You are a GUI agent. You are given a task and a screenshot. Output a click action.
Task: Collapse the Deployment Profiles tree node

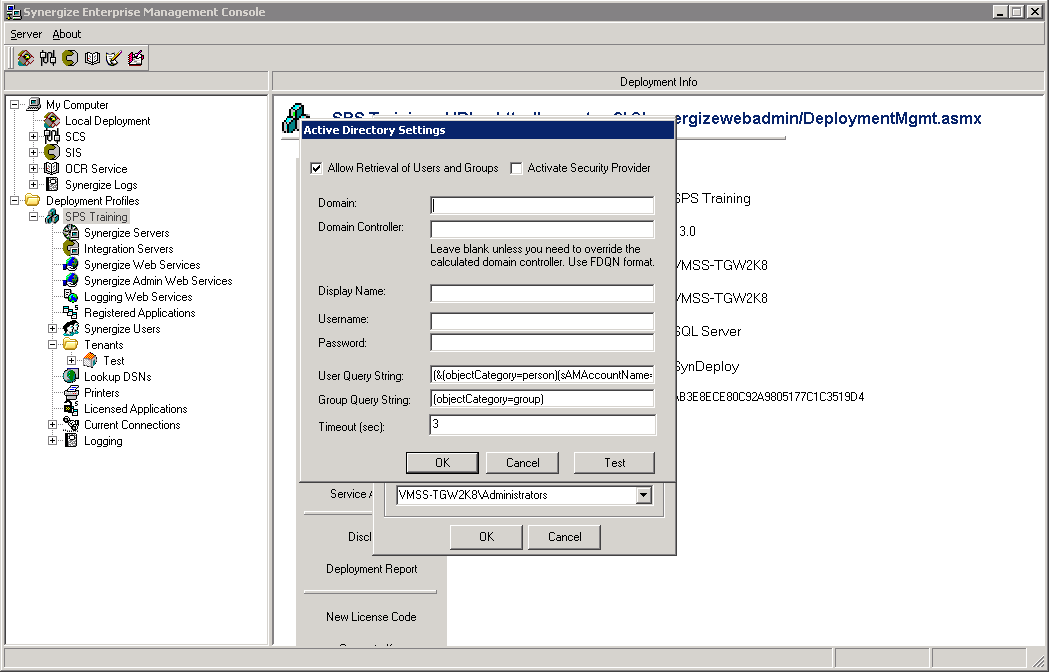(15, 201)
